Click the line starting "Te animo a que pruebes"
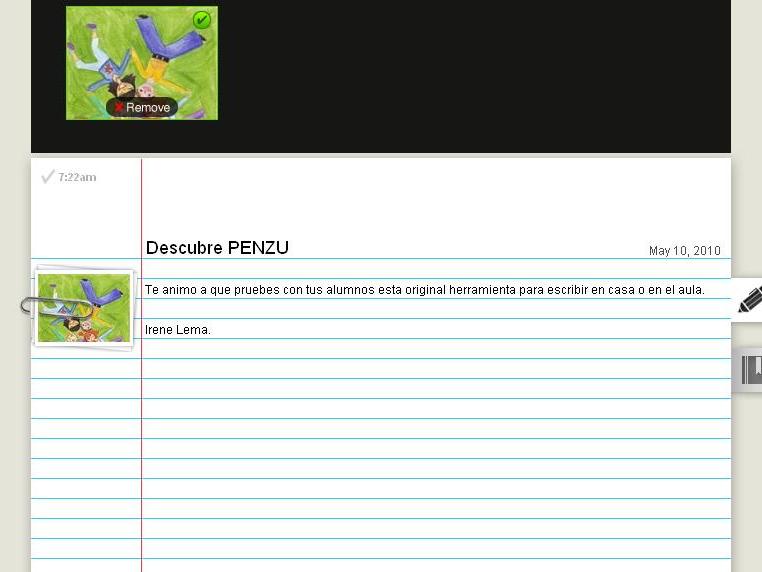The image size is (762, 572). 425,290
